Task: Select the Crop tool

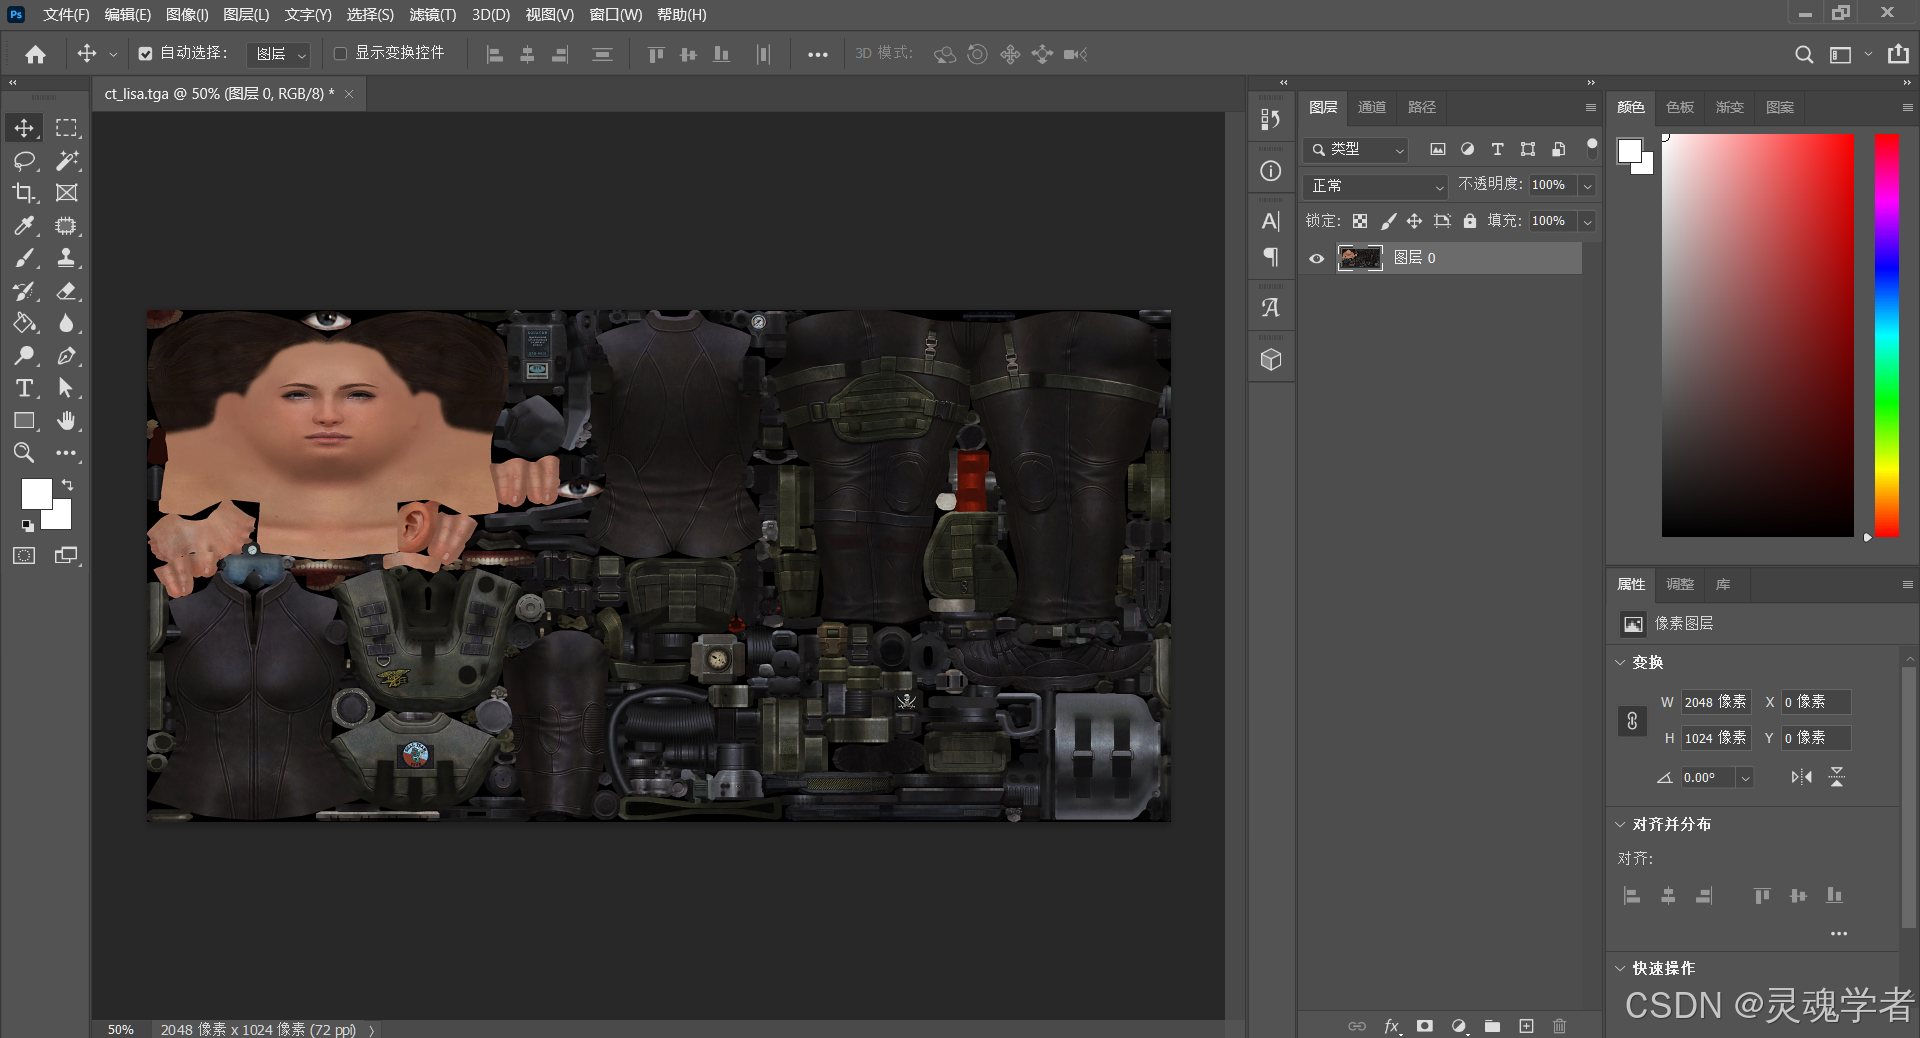Action: coord(24,193)
